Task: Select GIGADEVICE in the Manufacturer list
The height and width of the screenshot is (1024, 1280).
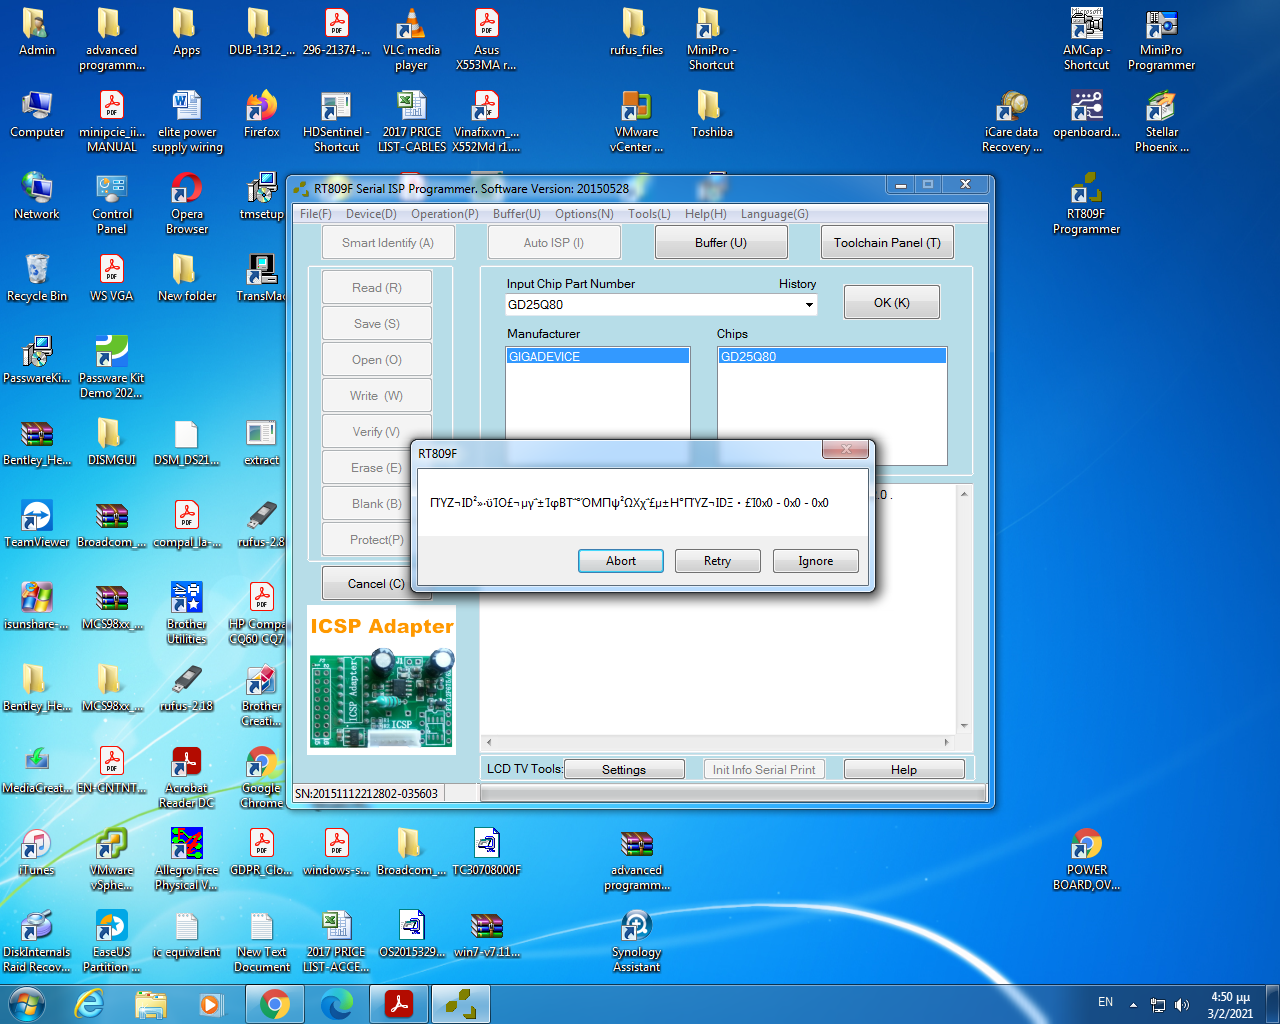Action: (598, 356)
